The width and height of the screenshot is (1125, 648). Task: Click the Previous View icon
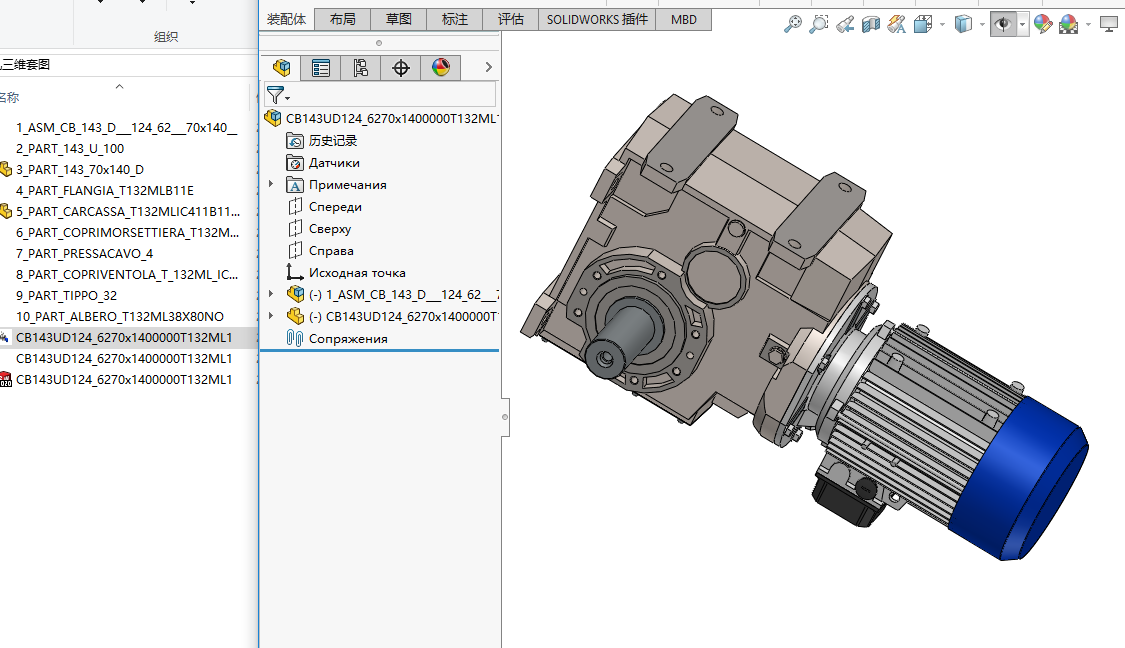pyautogui.click(x=845, y=24)
